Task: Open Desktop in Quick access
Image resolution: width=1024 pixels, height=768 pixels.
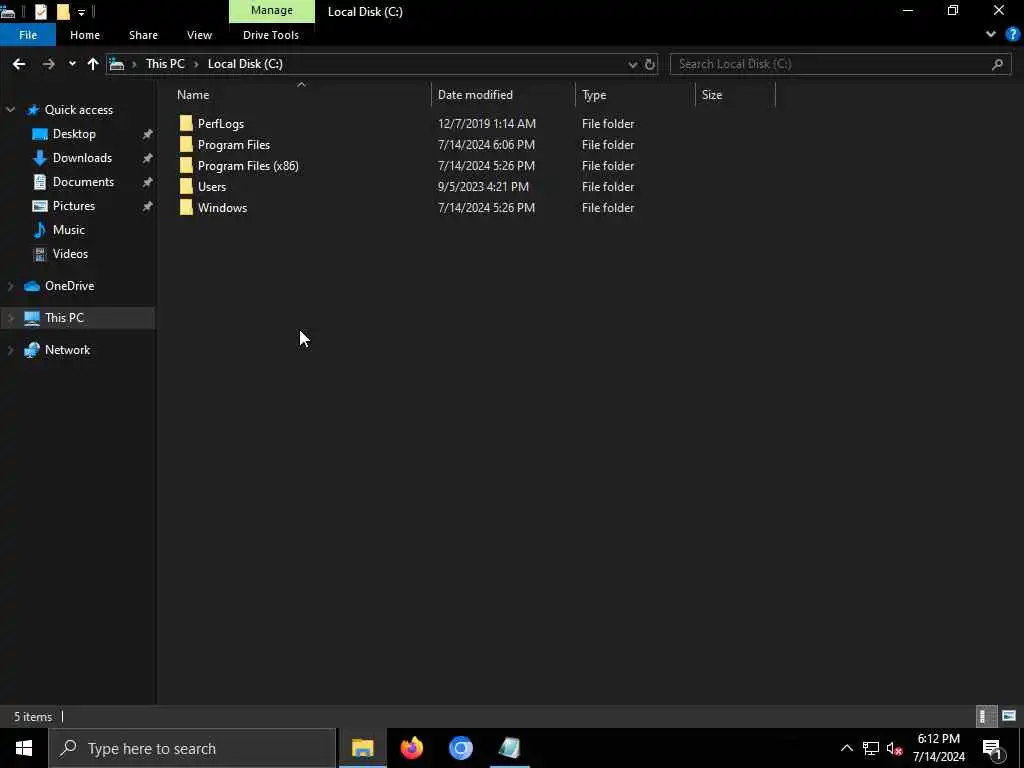Action: click(x=74, y=134)
